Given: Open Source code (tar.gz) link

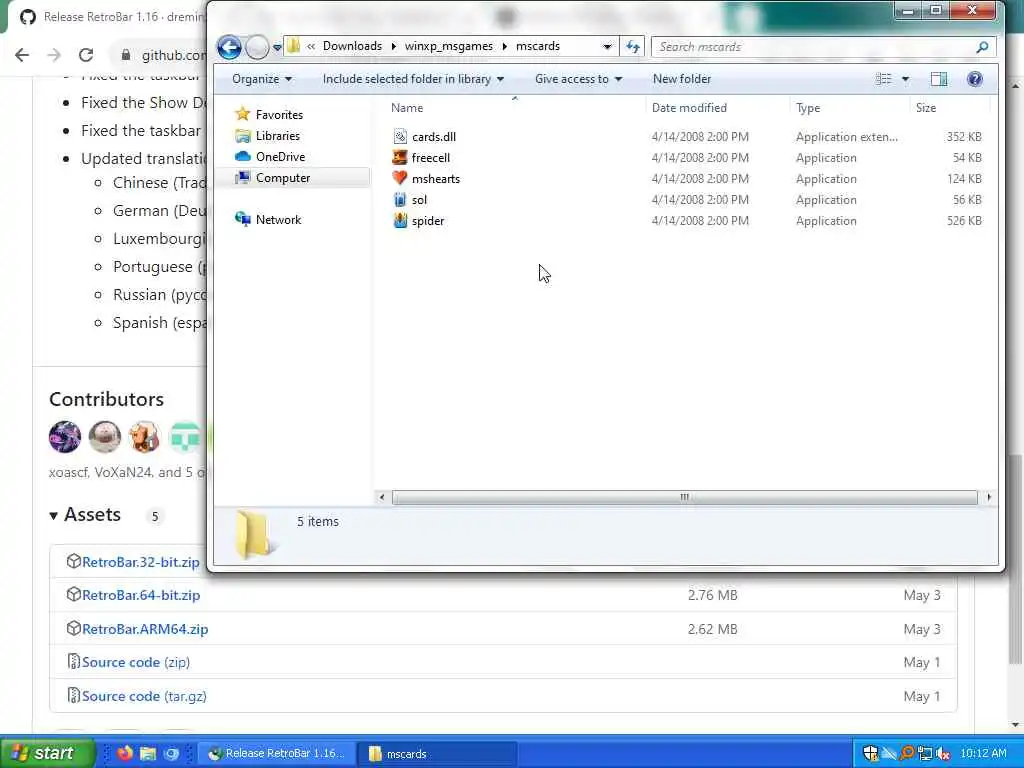Looking at the screenshot, I should [x=144, y=696].
